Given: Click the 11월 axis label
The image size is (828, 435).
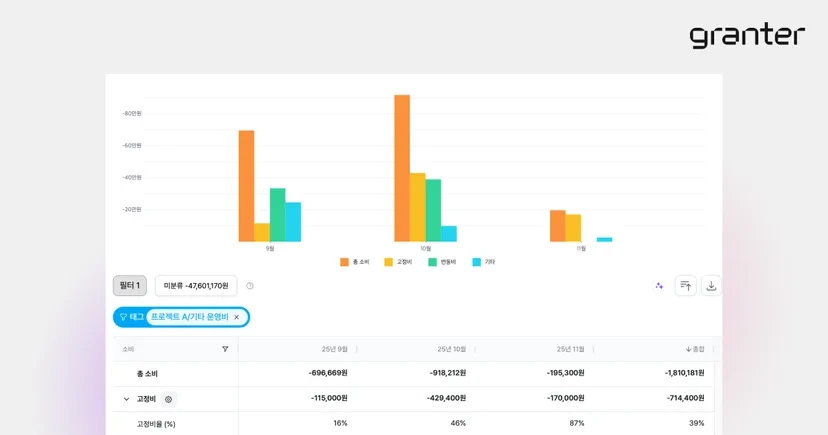Looking at the screenshot, I should (x=581, y=248).
